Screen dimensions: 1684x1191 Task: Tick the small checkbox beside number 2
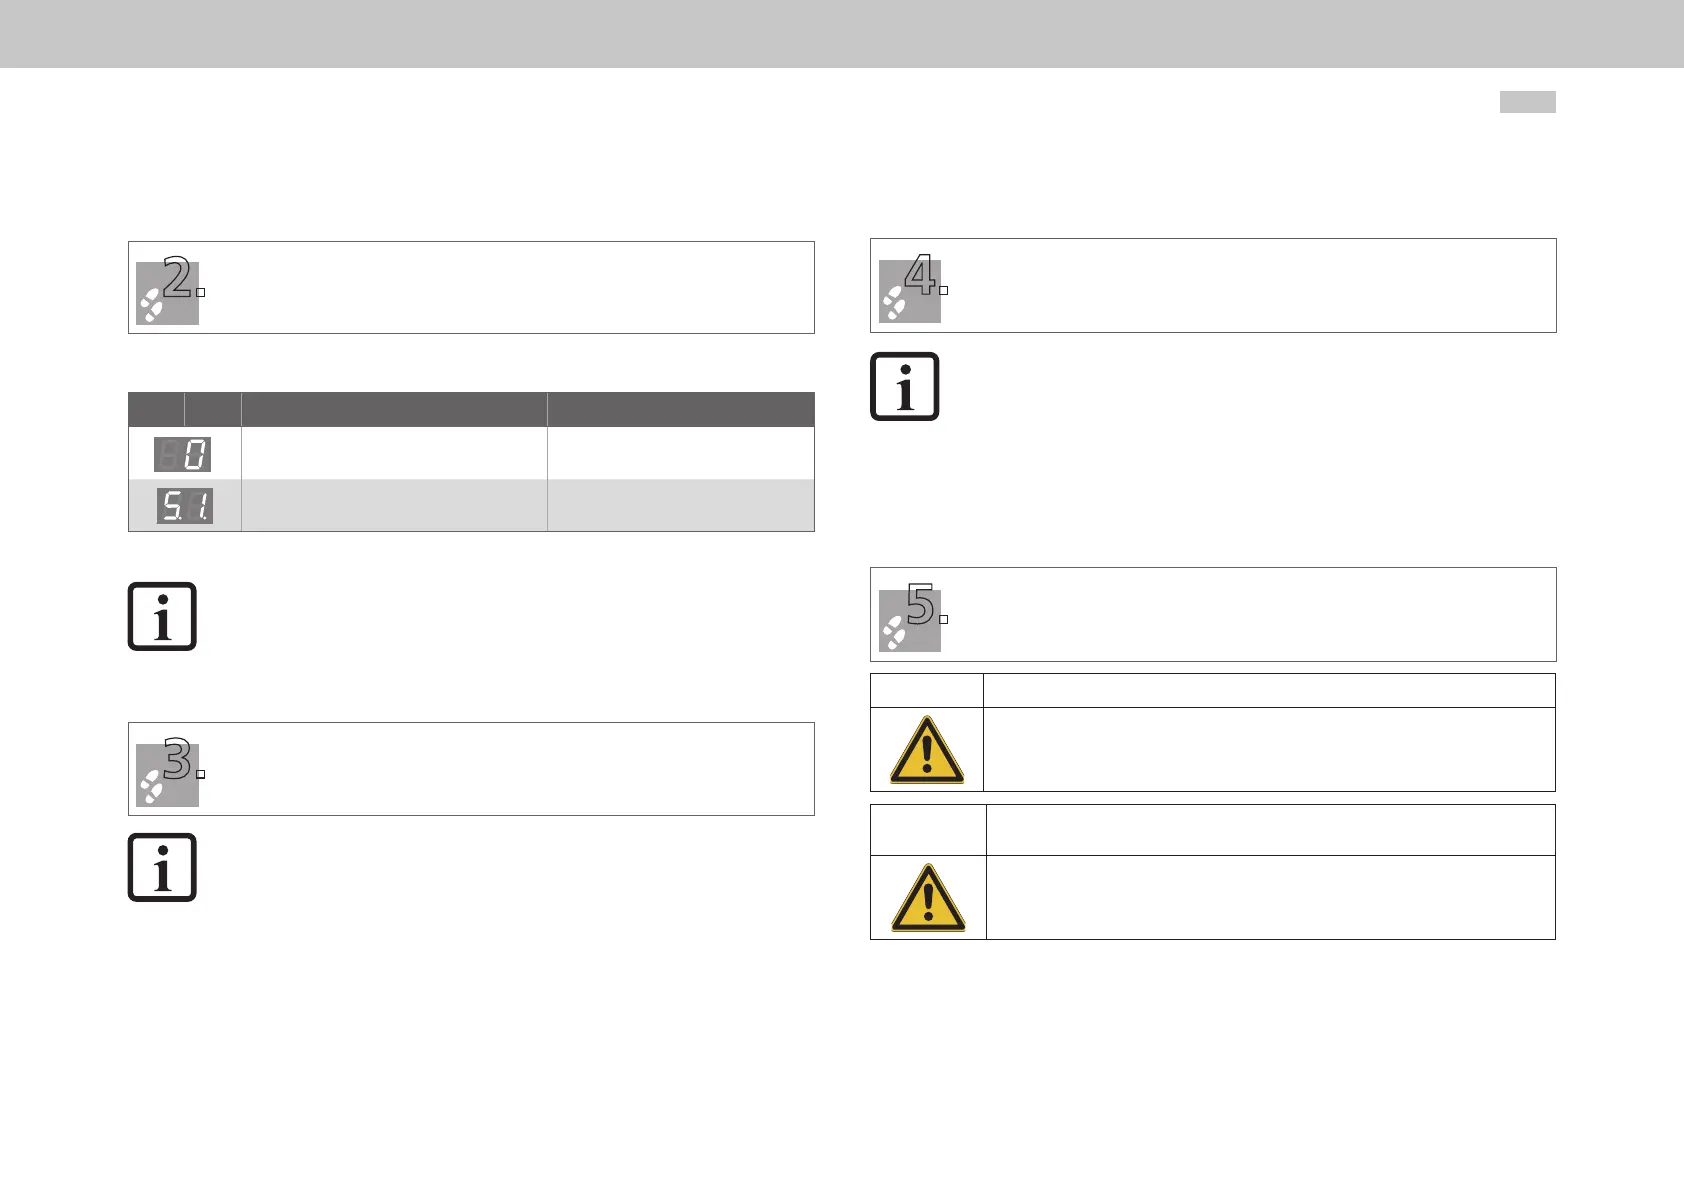pyautogui.click(x=201, y=292)
